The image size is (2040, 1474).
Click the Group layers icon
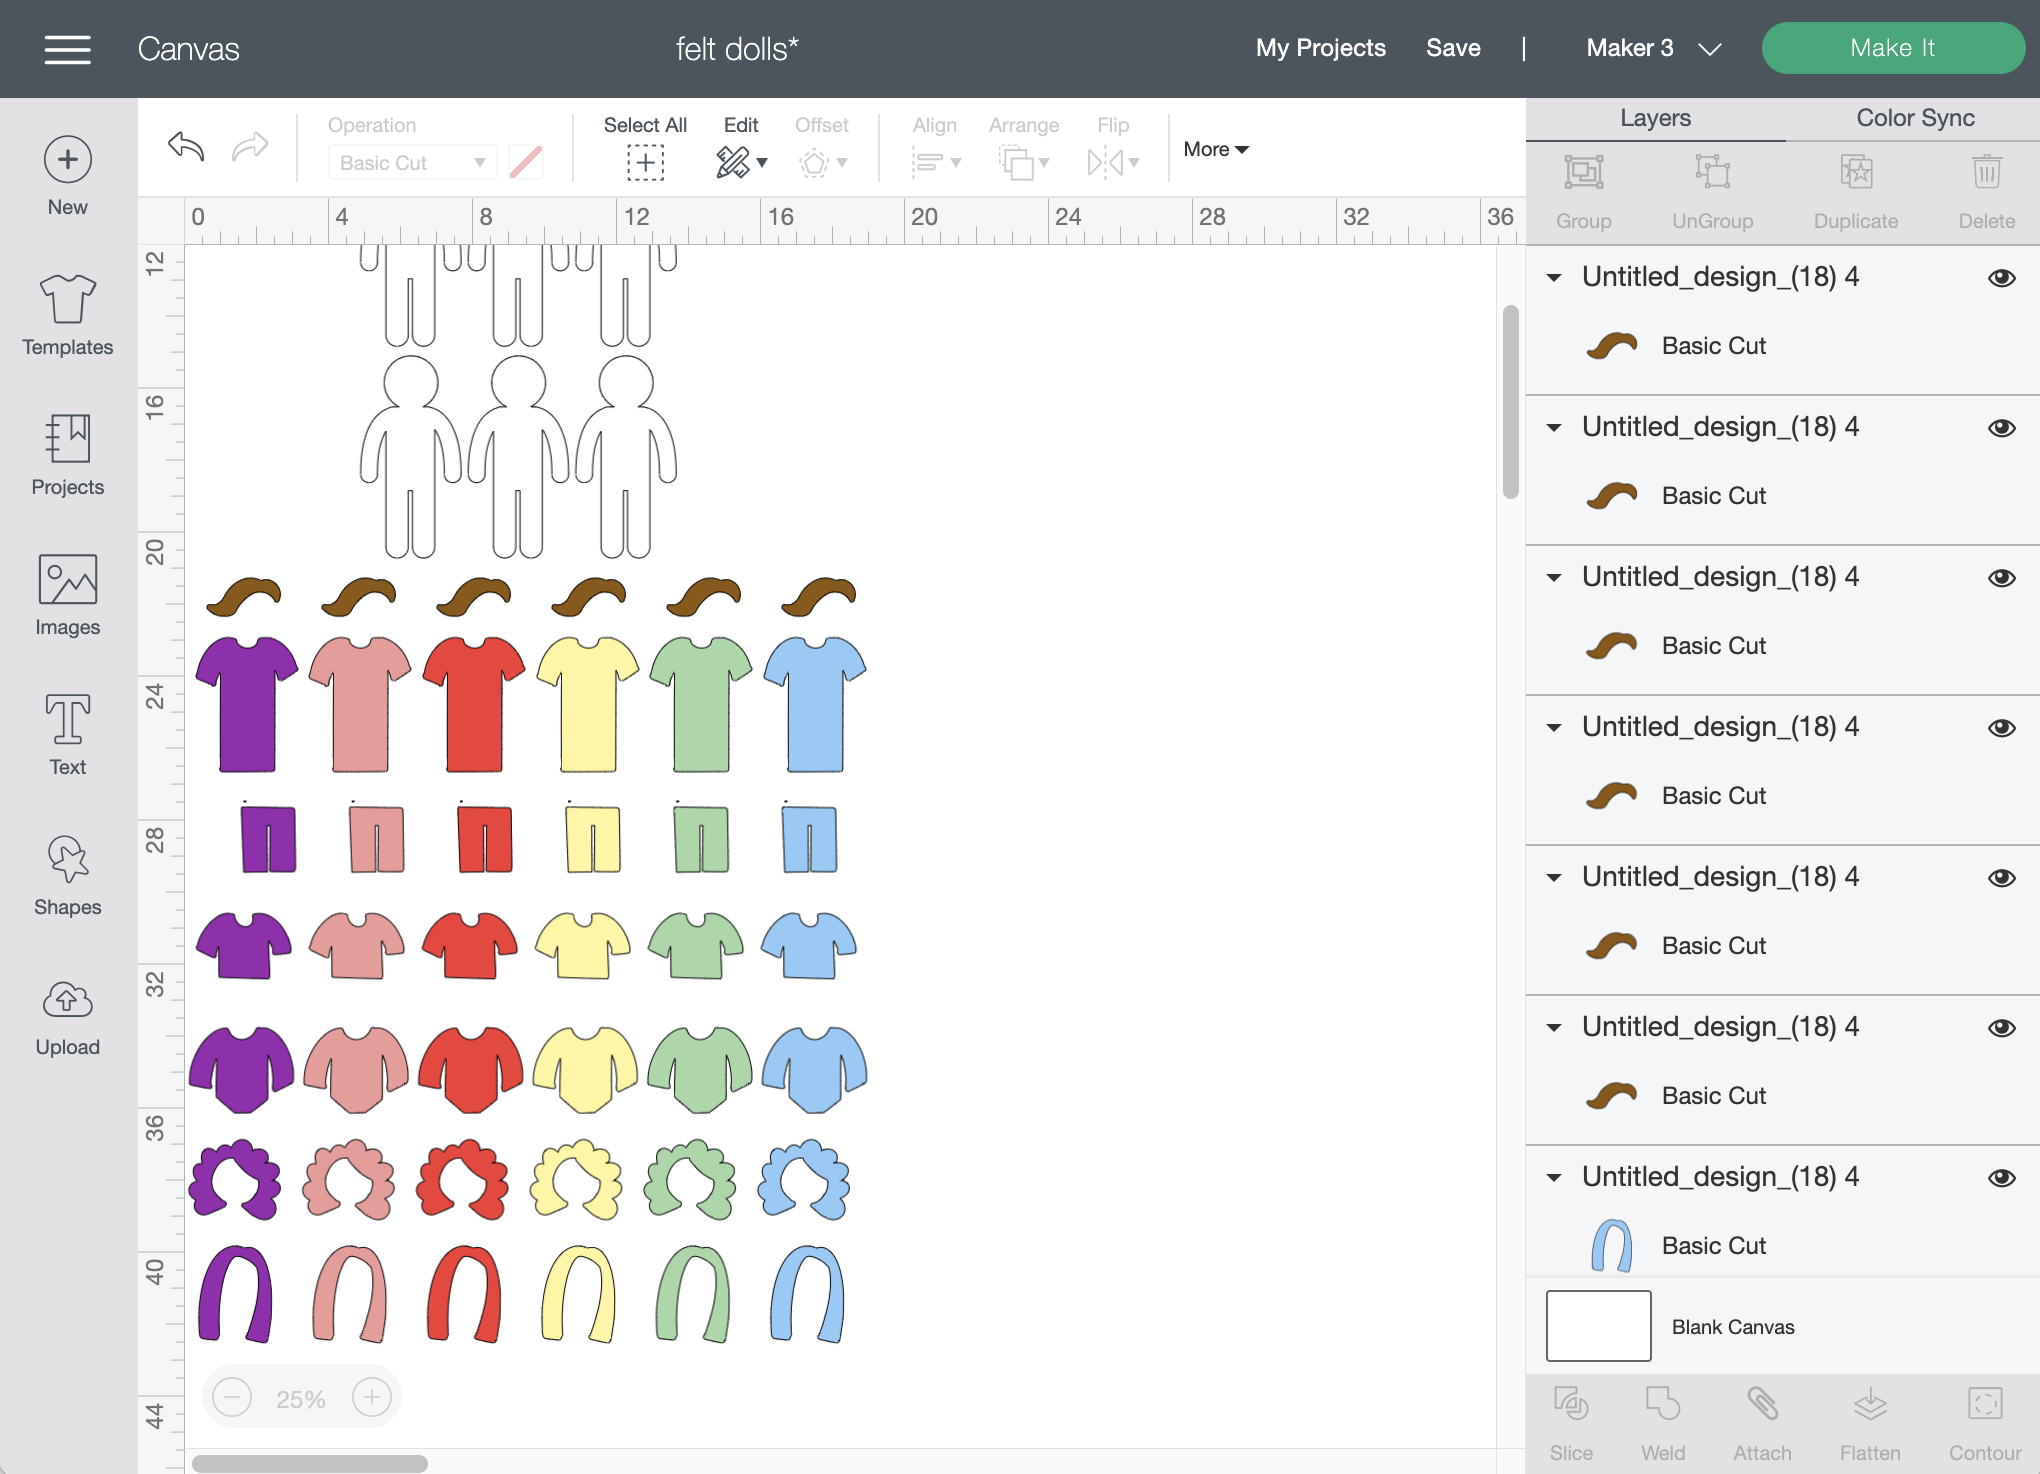1583,173
